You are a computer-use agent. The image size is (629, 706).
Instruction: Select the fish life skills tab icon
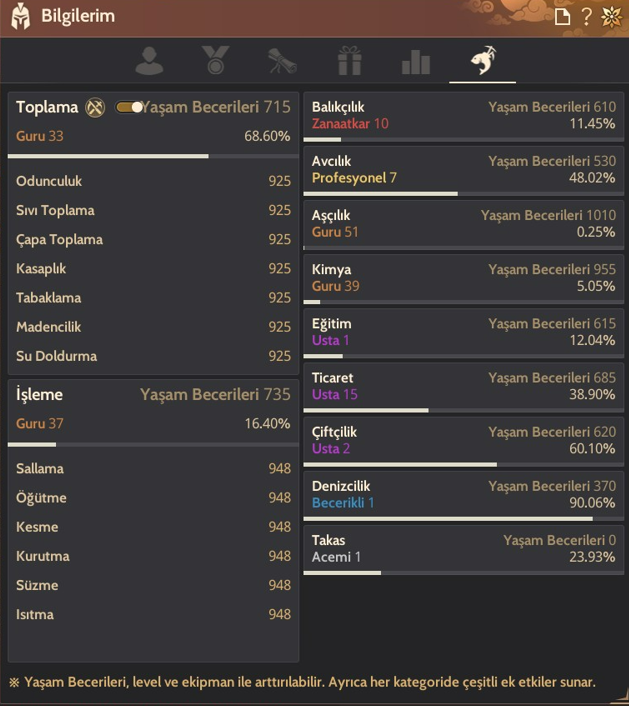[483, 60]
